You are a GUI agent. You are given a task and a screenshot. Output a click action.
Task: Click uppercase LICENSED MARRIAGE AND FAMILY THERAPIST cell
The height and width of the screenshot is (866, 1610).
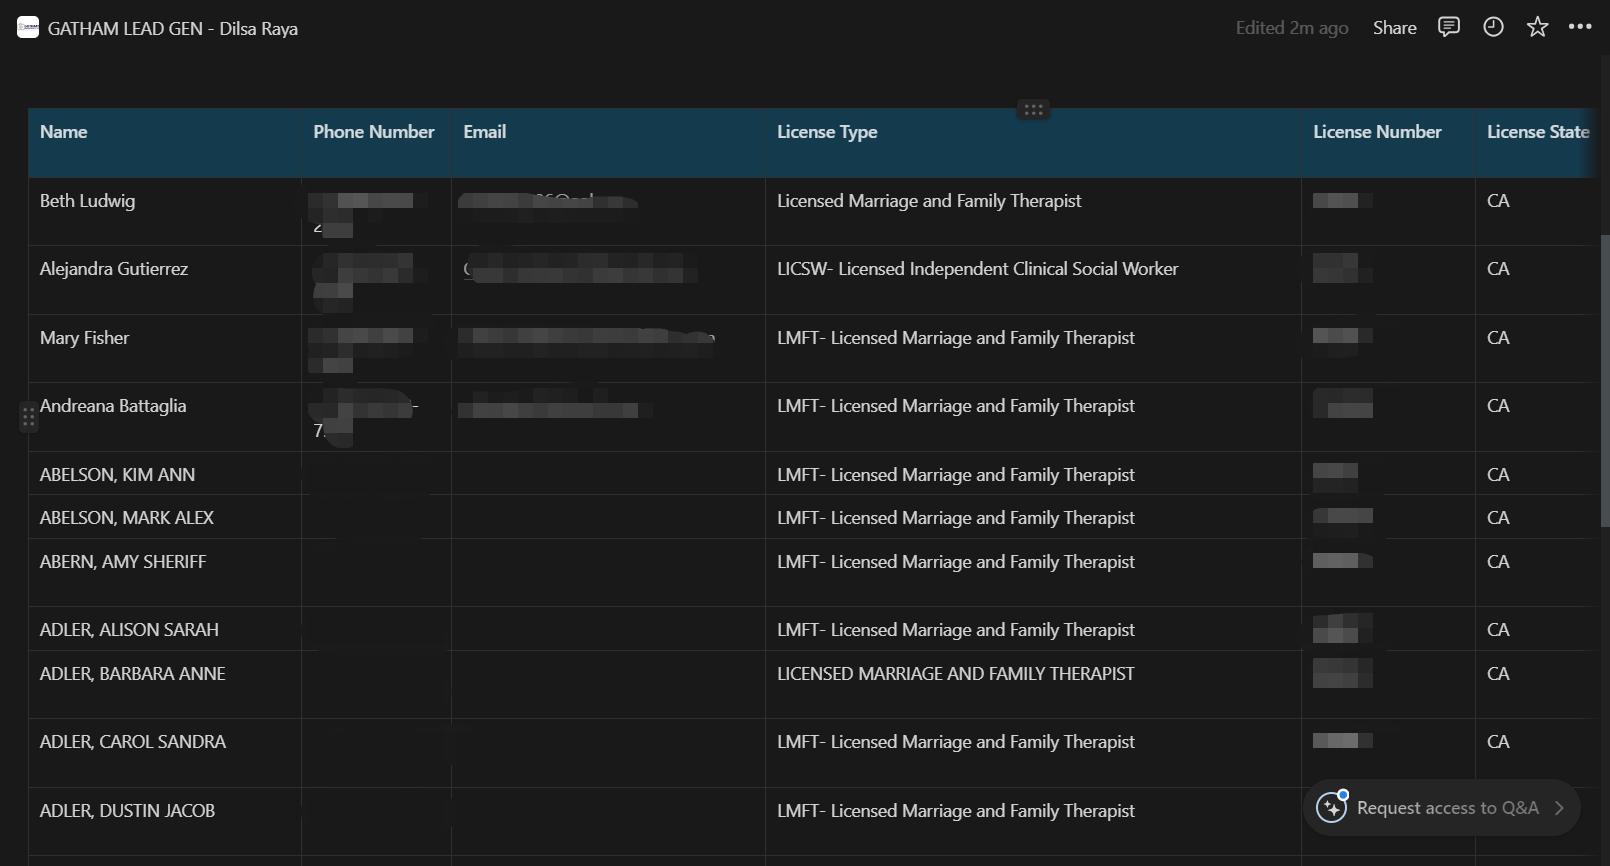tap(1033, 685)
